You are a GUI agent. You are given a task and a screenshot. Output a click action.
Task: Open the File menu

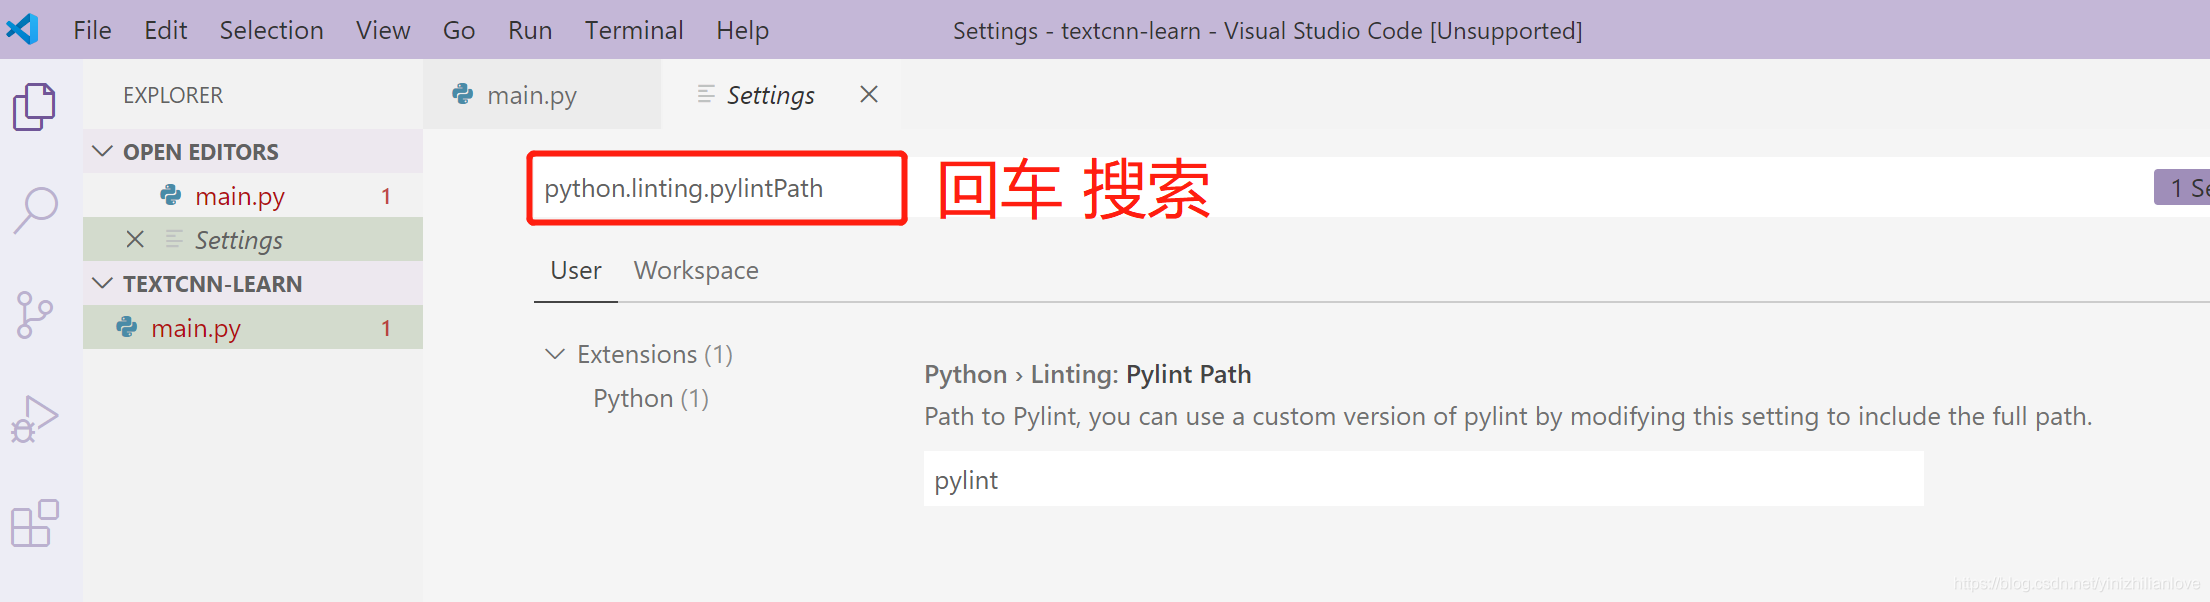92,30
